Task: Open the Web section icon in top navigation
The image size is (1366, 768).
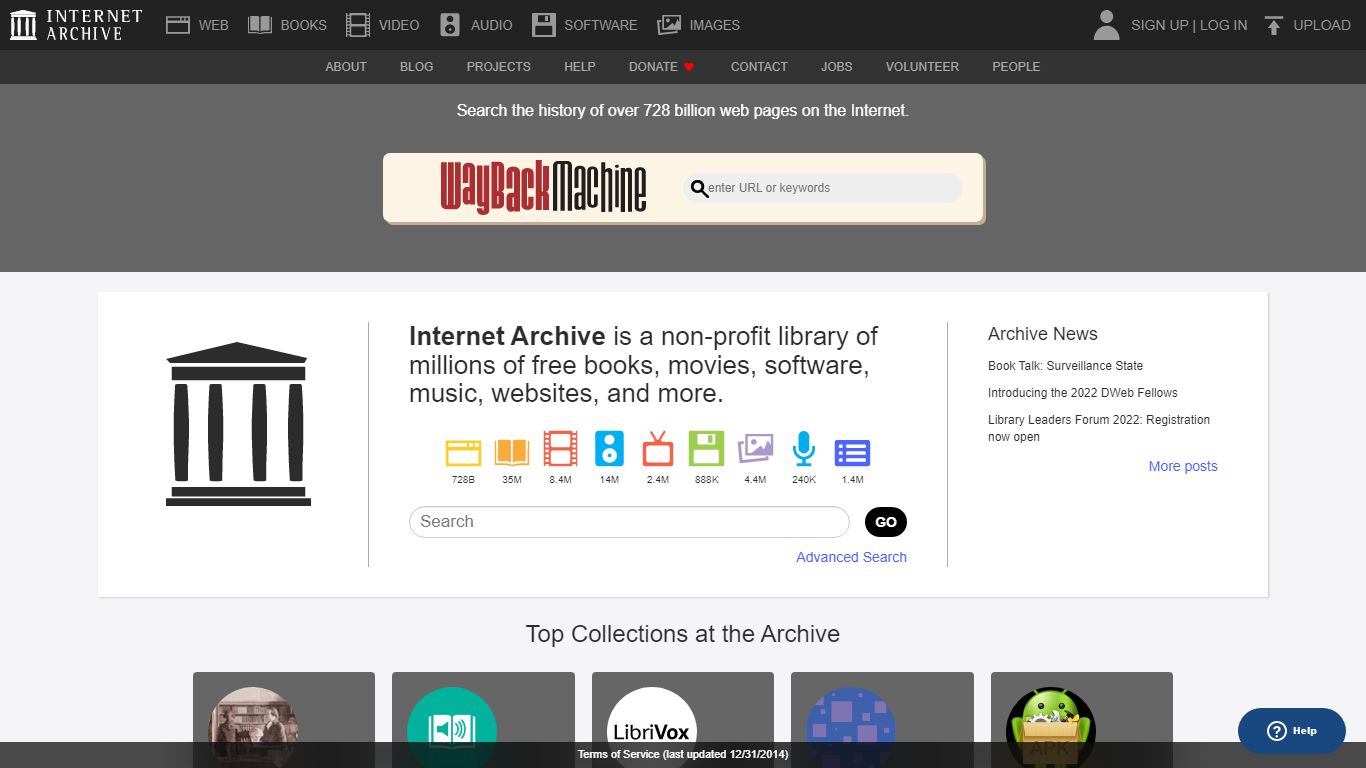Action: [x=178, y=25]
